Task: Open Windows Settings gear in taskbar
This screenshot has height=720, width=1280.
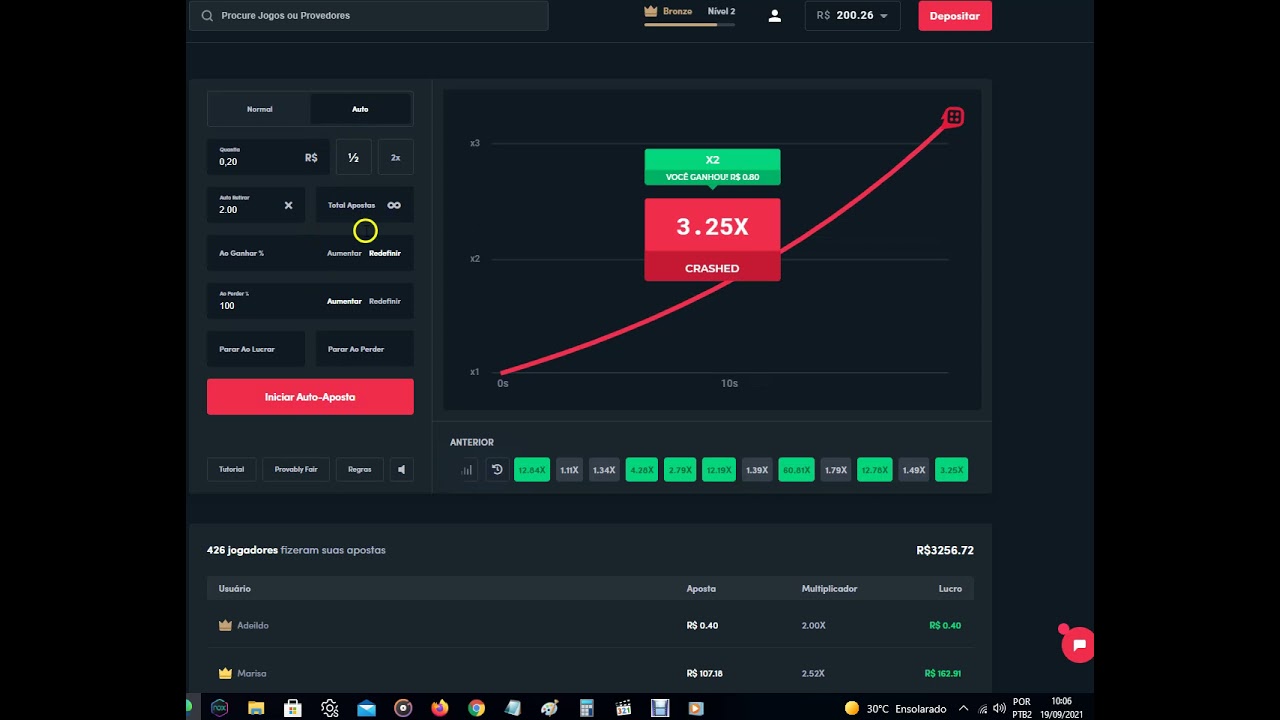Action: pos(329,708)
